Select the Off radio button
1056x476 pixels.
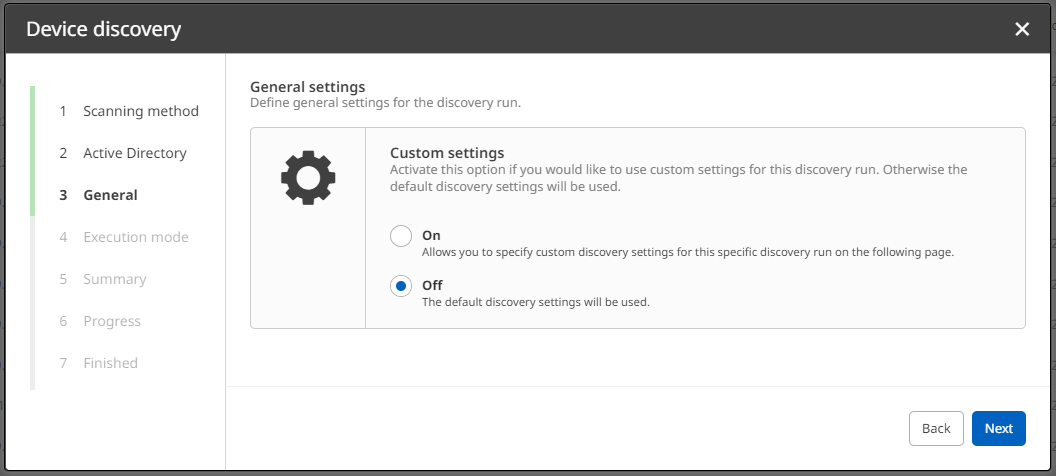[x=401, y=286]
